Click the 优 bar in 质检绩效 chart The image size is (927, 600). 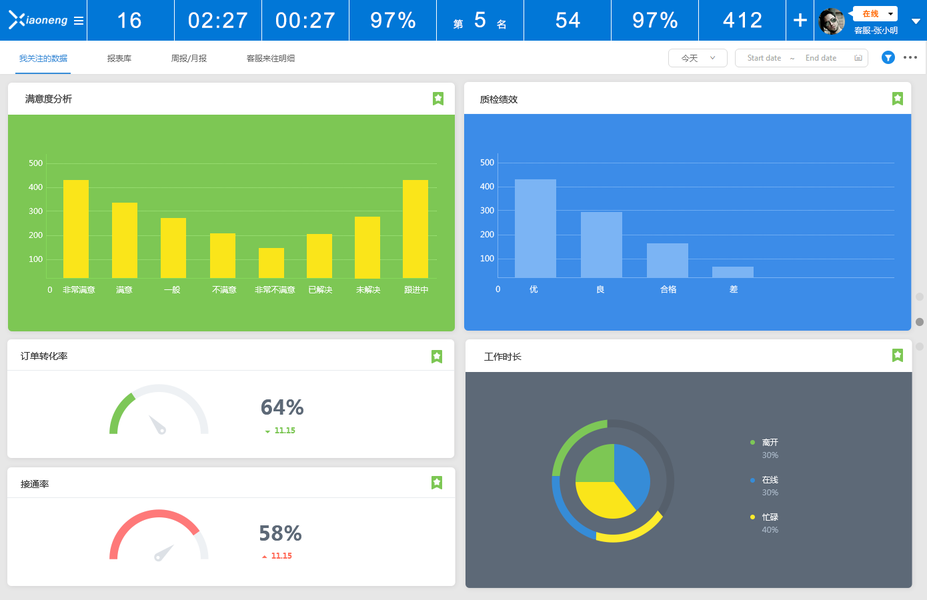[x=535, y=228]
